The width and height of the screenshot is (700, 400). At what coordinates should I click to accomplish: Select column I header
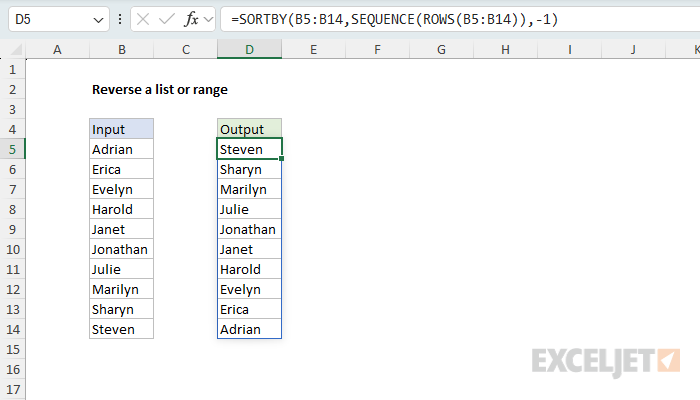(x=570, y=49)
